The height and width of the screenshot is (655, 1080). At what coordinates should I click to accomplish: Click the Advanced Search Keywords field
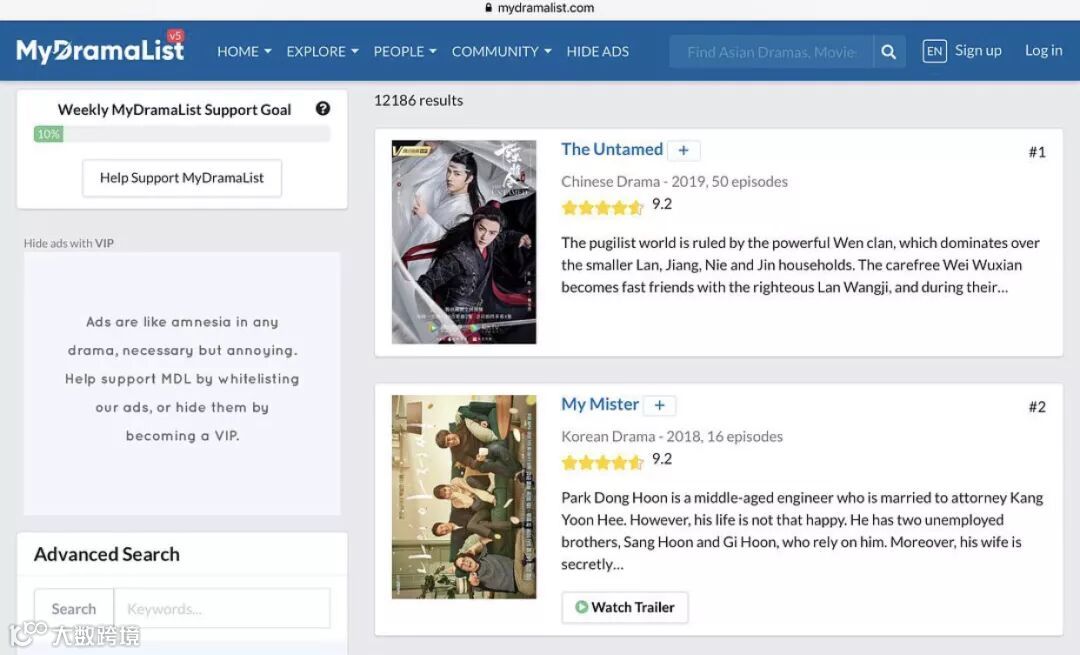pos(222,609)
